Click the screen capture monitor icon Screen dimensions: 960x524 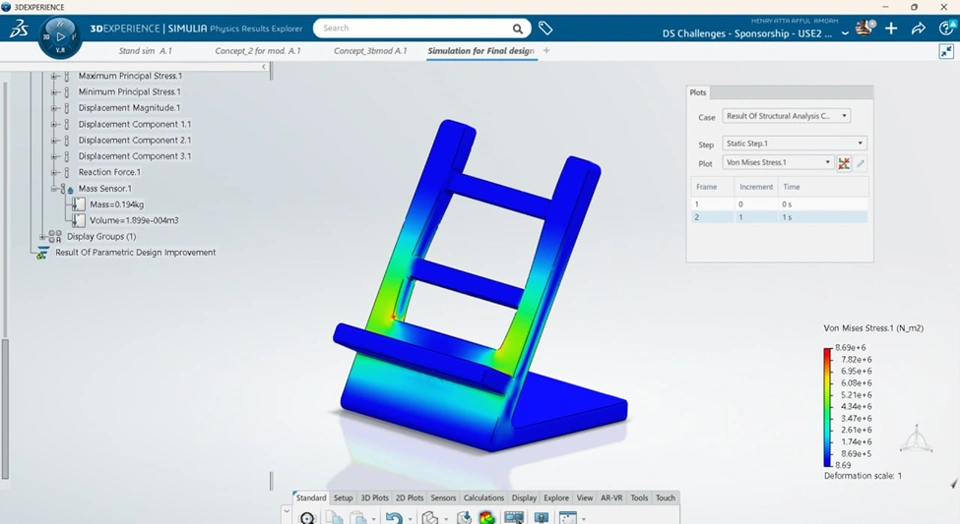click(541, 518)
